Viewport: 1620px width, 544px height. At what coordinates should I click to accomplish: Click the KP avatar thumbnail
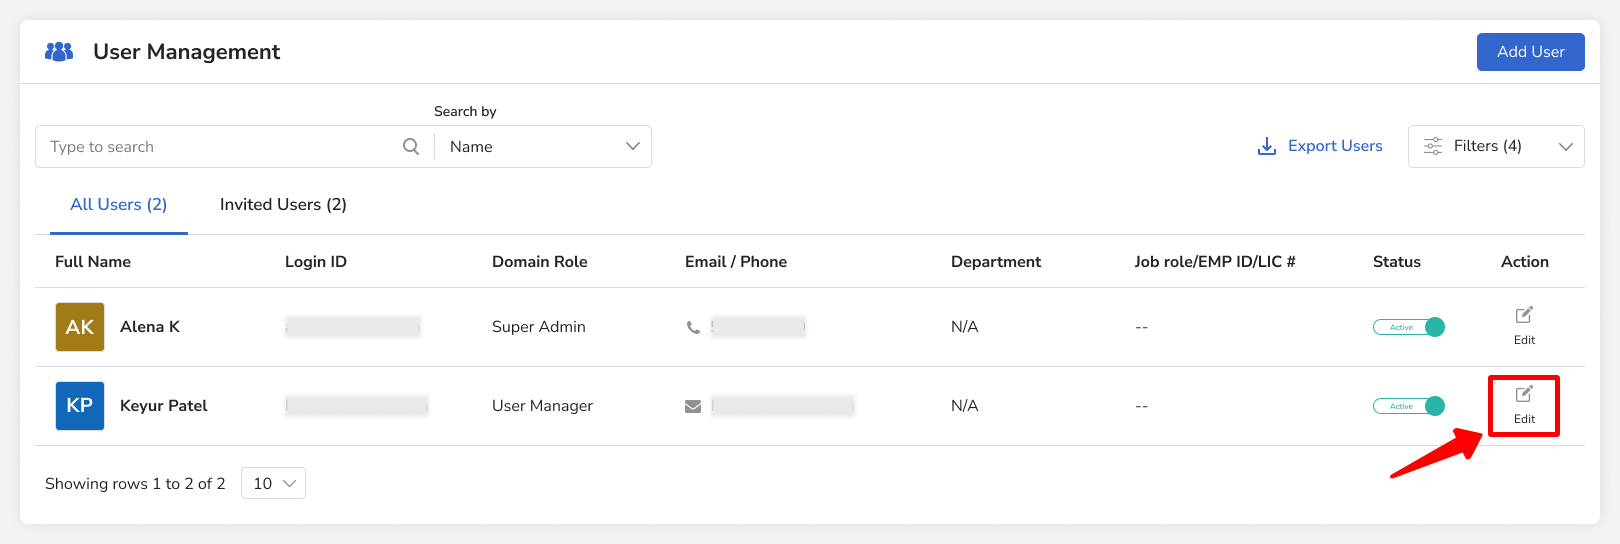[x=80, y=406]
